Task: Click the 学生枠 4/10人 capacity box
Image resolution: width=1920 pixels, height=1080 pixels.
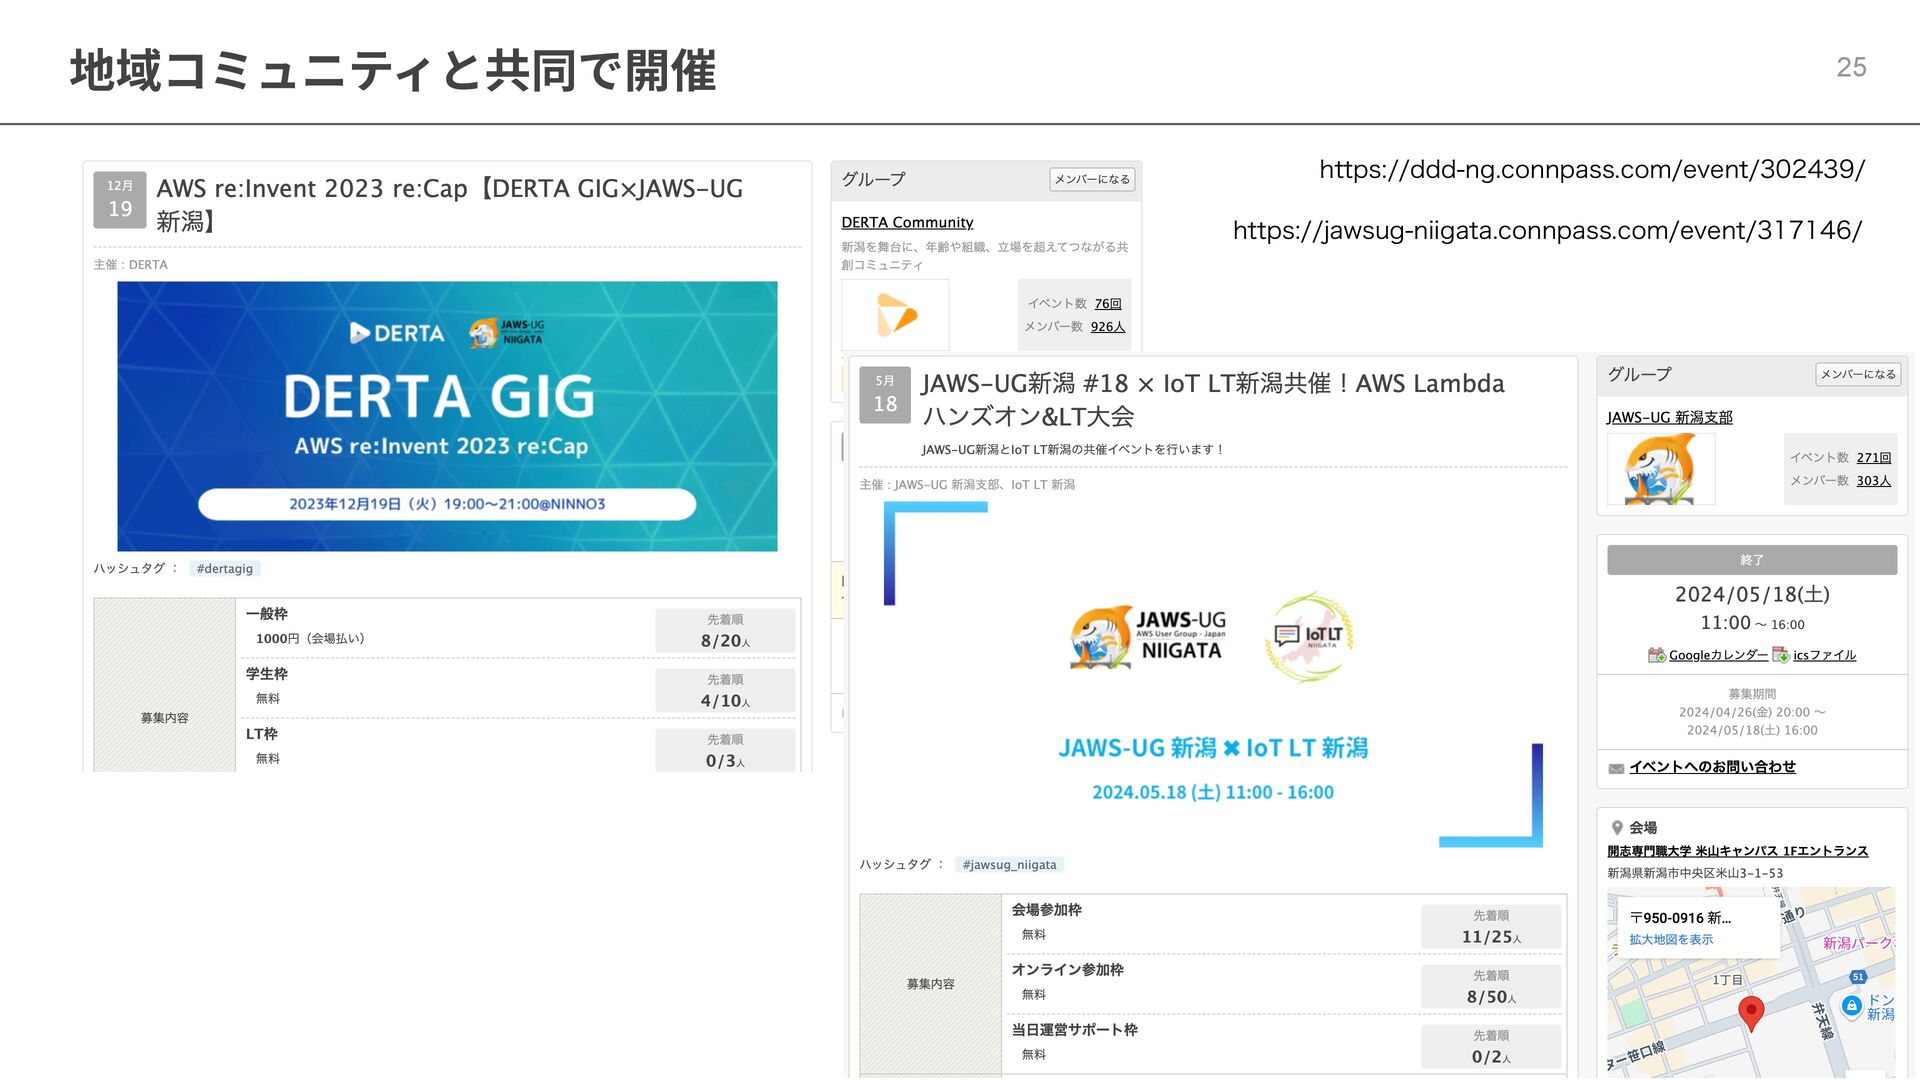Action: [x=725, y=691]
